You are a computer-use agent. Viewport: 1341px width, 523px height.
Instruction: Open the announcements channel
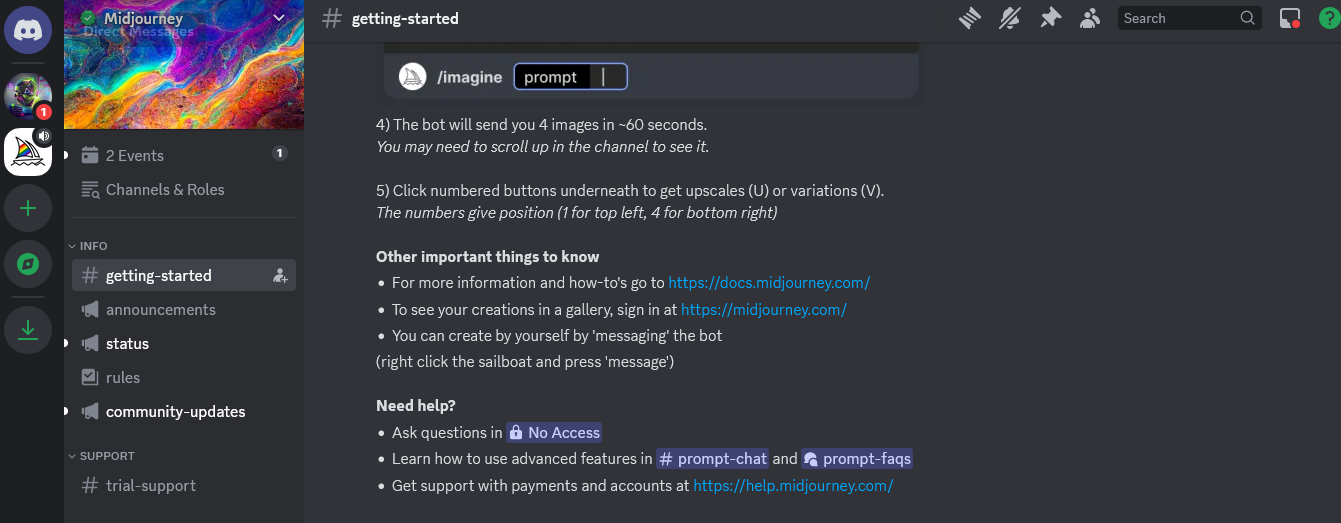pyautogui.click(x=160, y=310)
